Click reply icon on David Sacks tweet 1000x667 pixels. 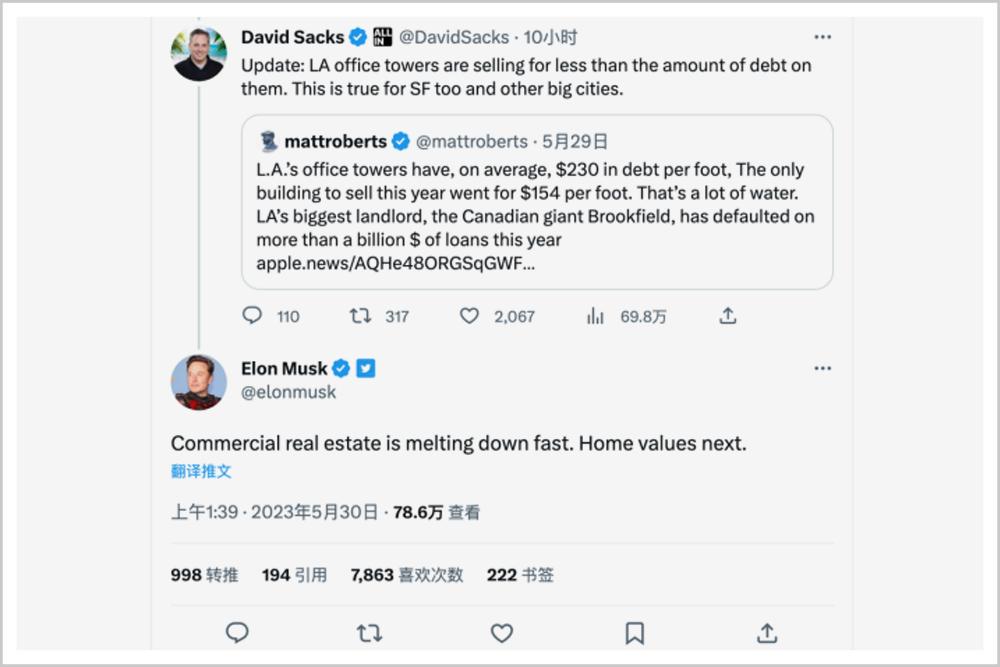[252, 316]
